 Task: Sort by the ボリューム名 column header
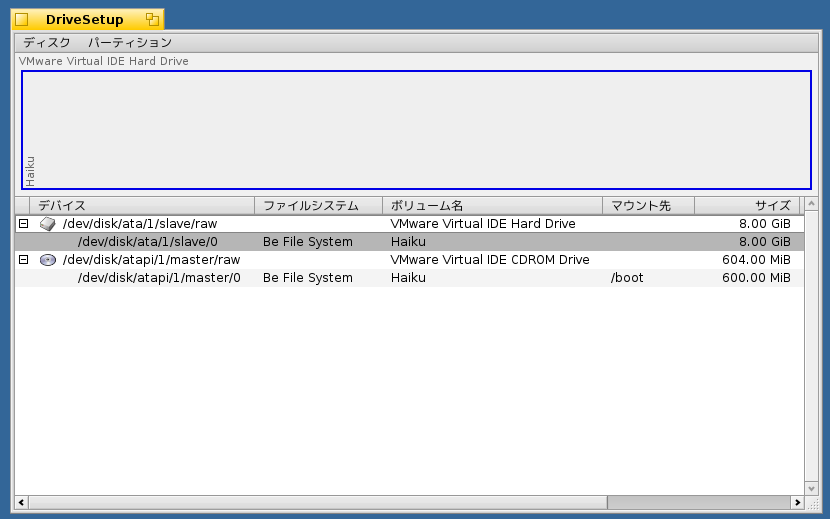point(493,205)
